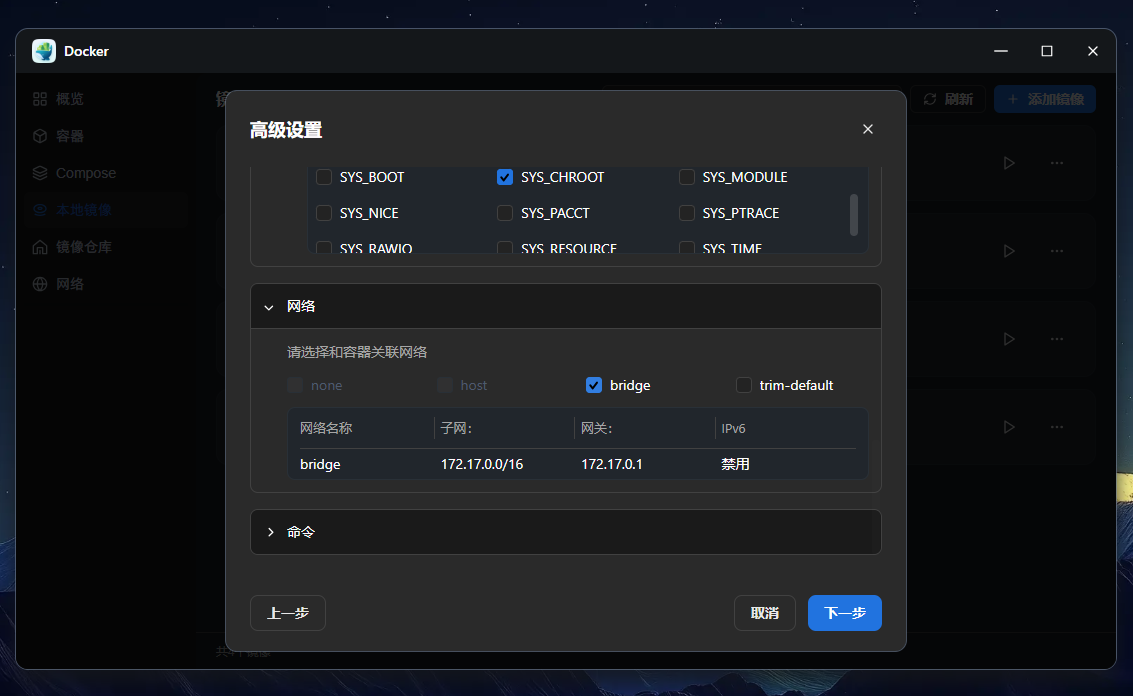Click the third image row's run icon
Screen dimensions: 1133x696
tap(1009, 339)
